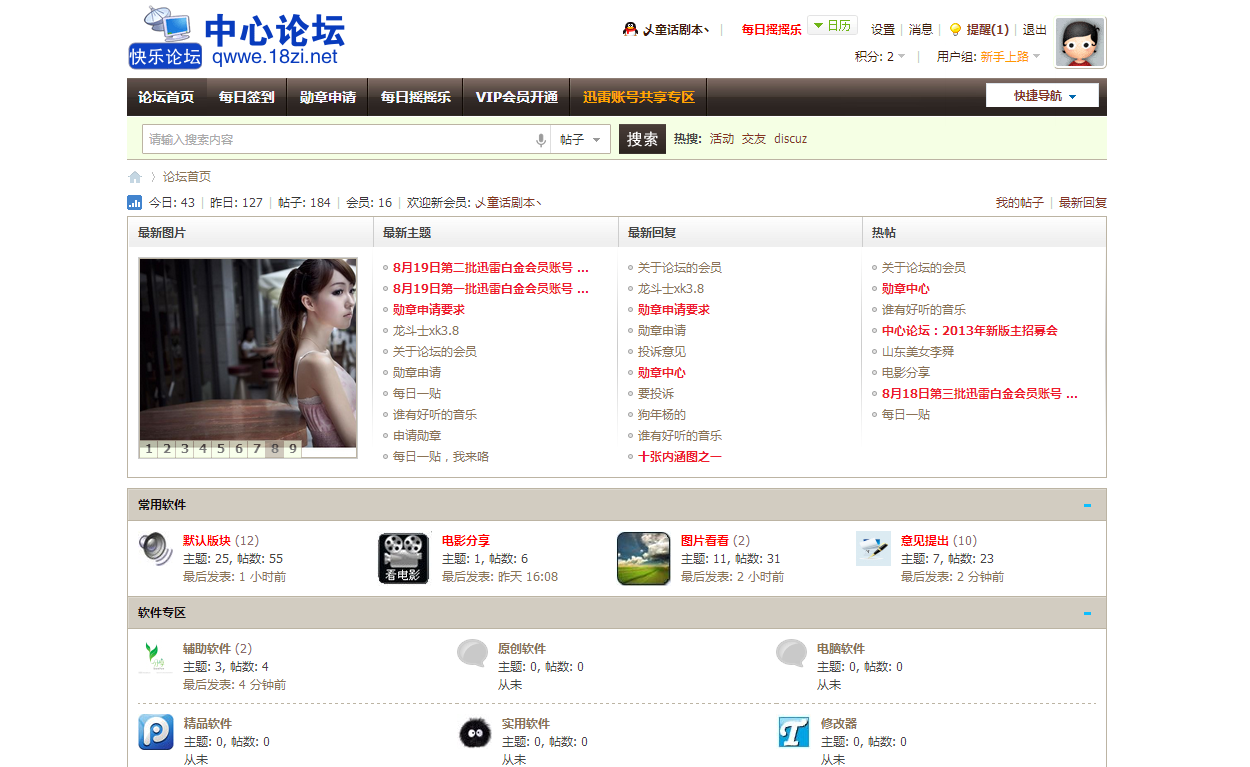1250x767 pixels.
Task: Click the 搜索 search button
Action: [642, 140]
